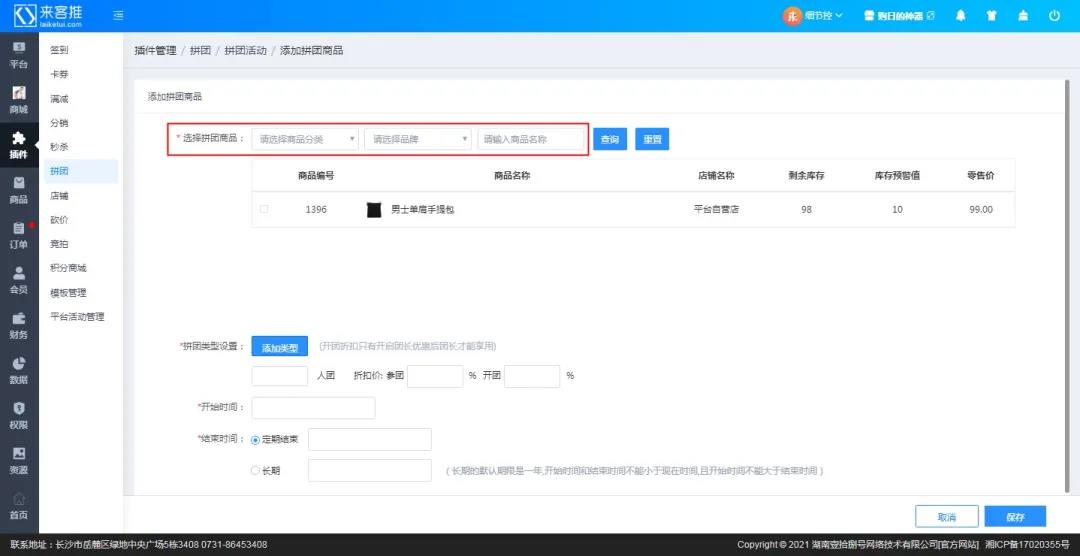Open 权限 in the left navigation
1080x556 pixels.
[x=19, y=415]
